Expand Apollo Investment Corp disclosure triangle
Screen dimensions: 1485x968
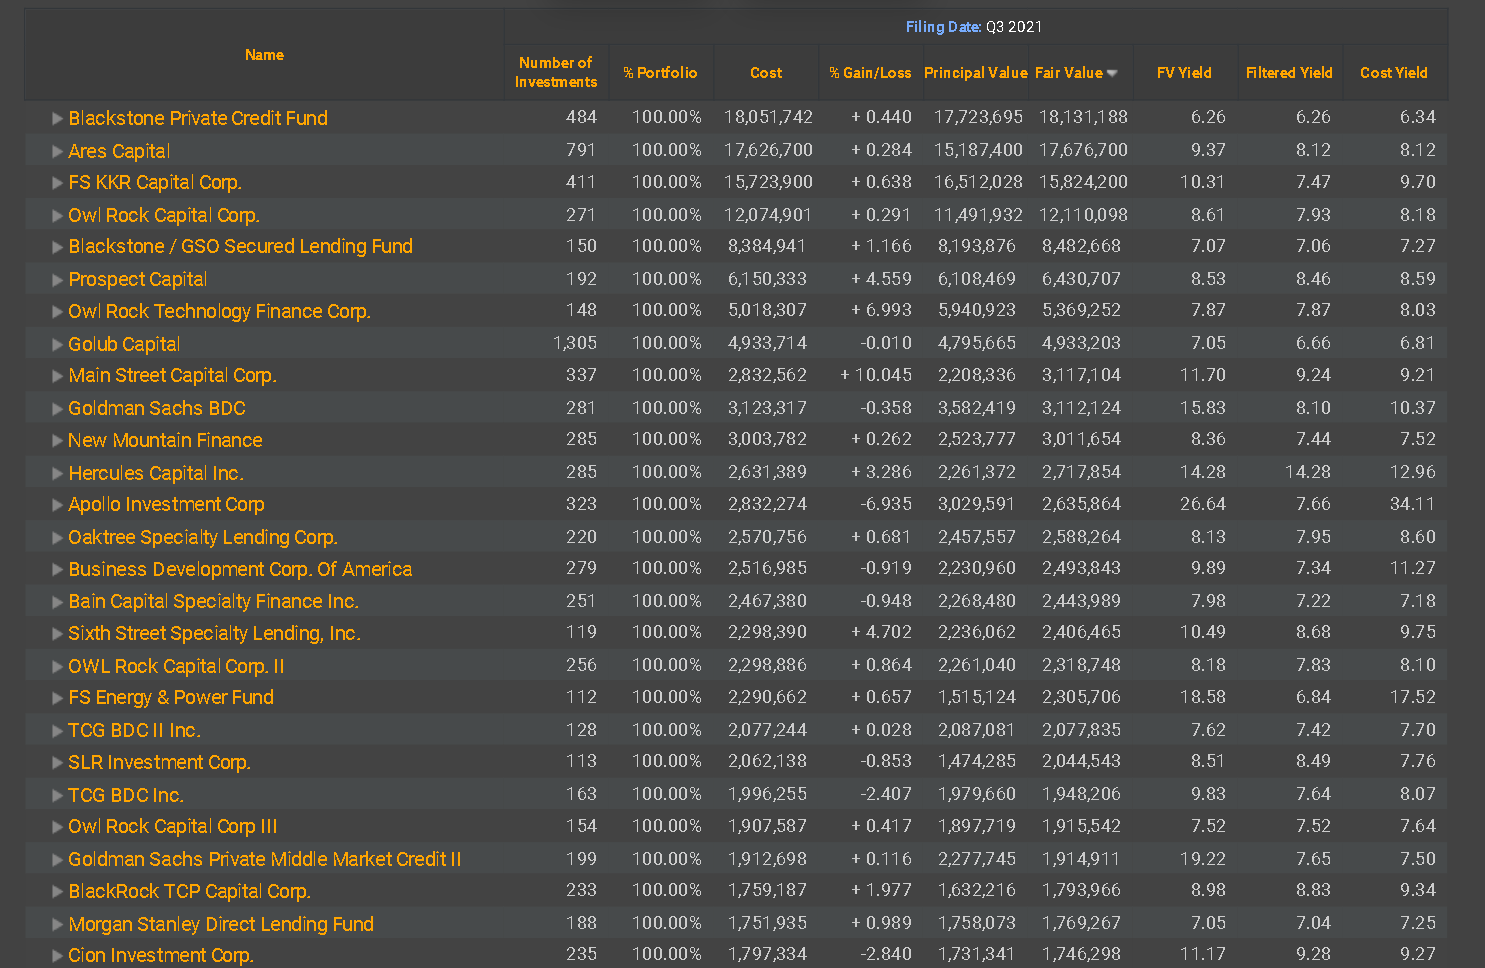pos(57,506)
